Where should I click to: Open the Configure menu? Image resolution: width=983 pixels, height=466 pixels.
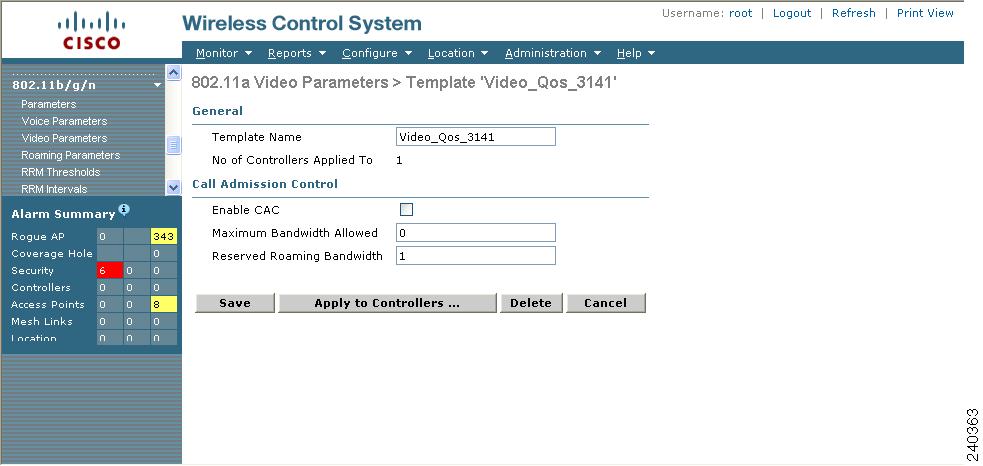click(377, 53)
